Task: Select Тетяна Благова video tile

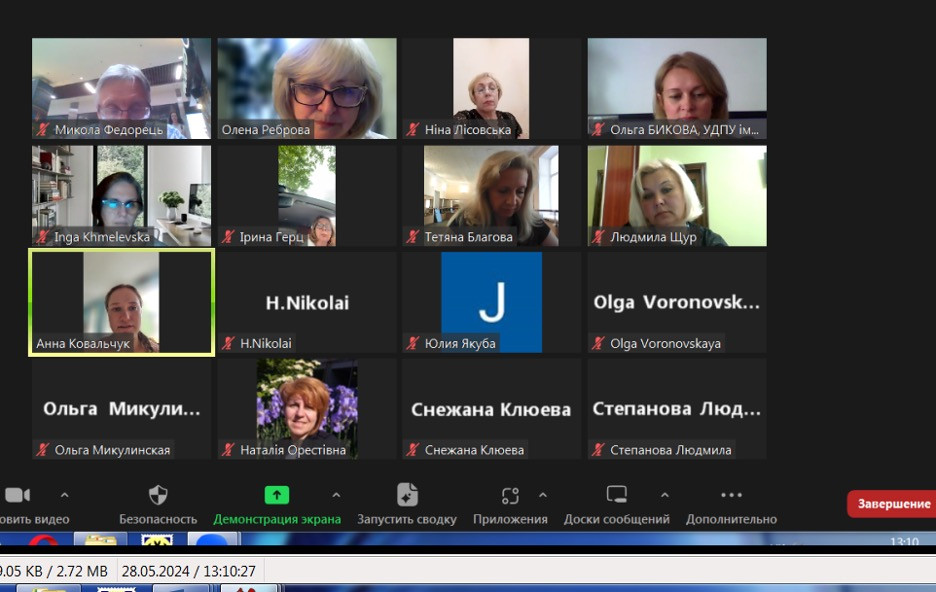Action: pos(492,196)
